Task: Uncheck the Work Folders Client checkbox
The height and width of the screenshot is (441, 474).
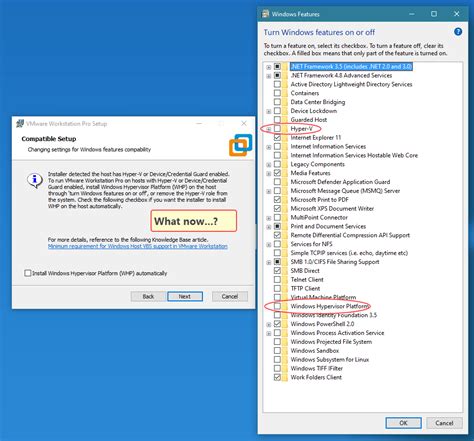Action: 277,377
